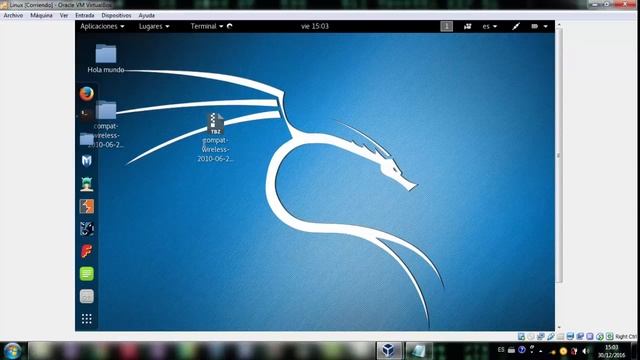Open Burp Suite from the dock

pyautogui.click(x=87, y=207)
